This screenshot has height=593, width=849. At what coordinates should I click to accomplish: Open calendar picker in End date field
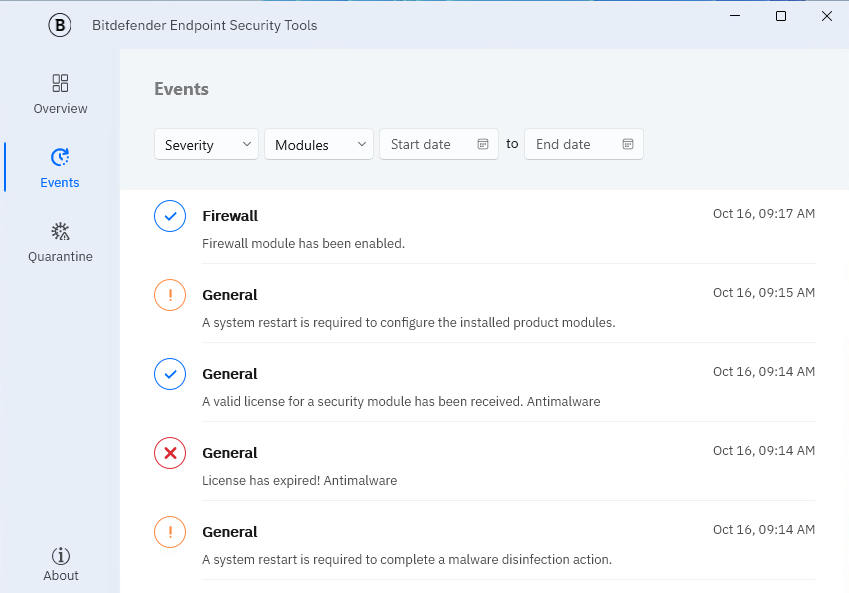pos(628,144)
